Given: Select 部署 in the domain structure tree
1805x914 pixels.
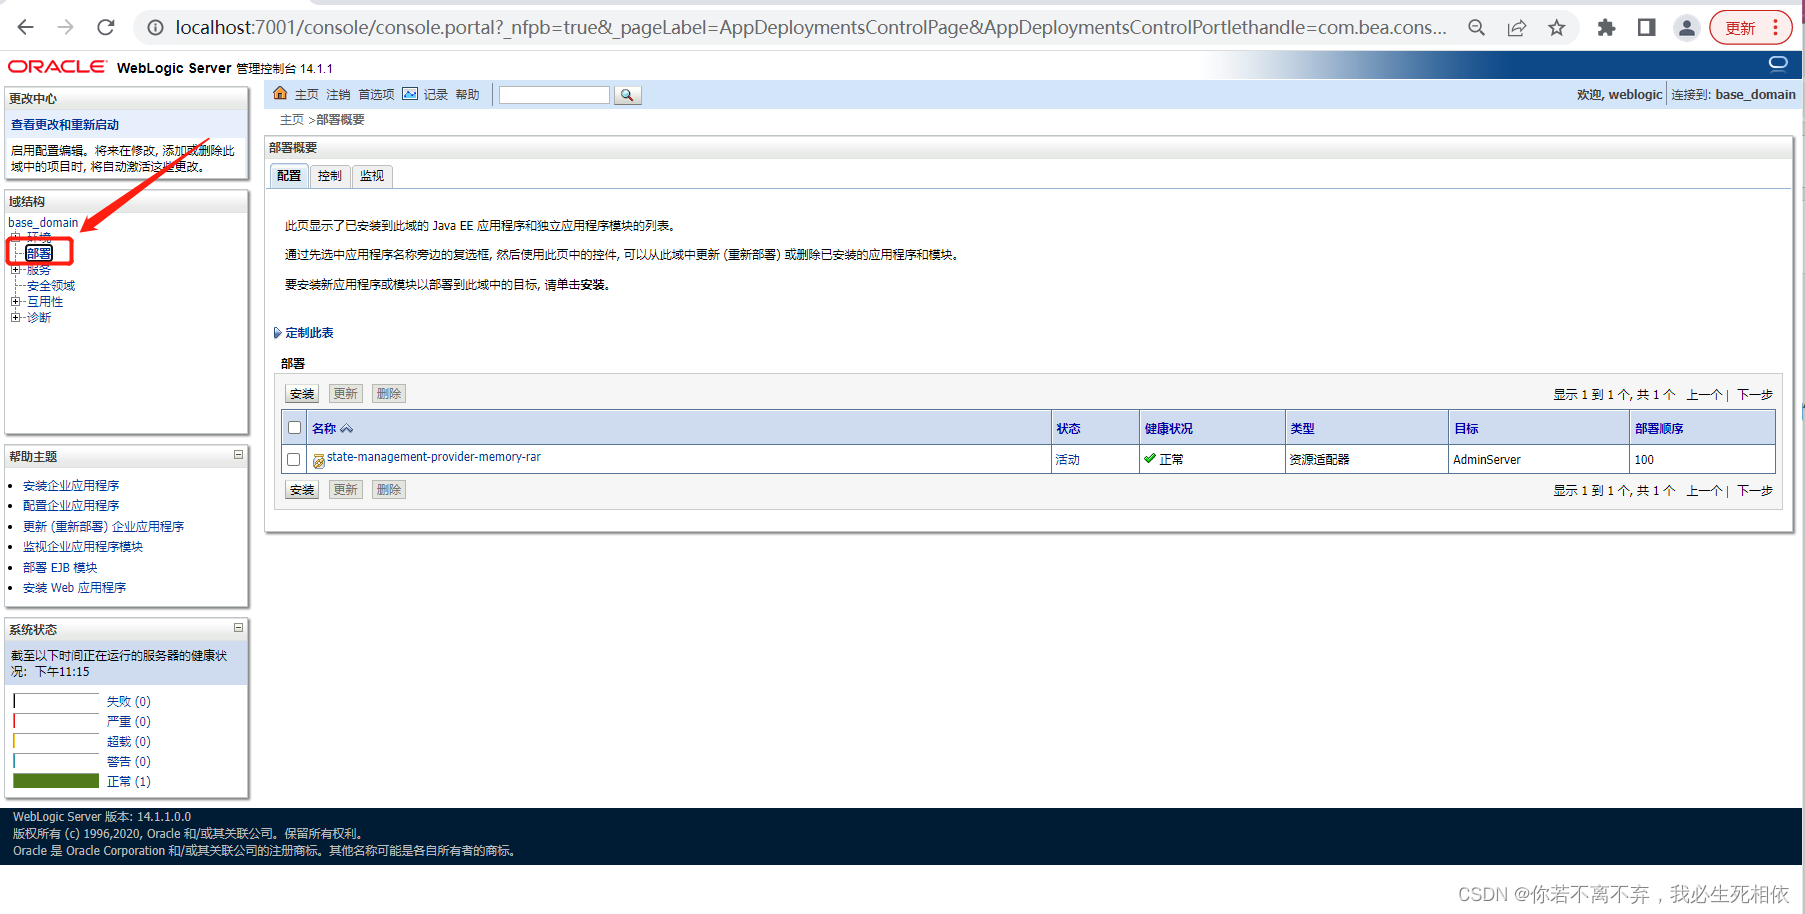Looking at the screenshot, I should (39, 253).
